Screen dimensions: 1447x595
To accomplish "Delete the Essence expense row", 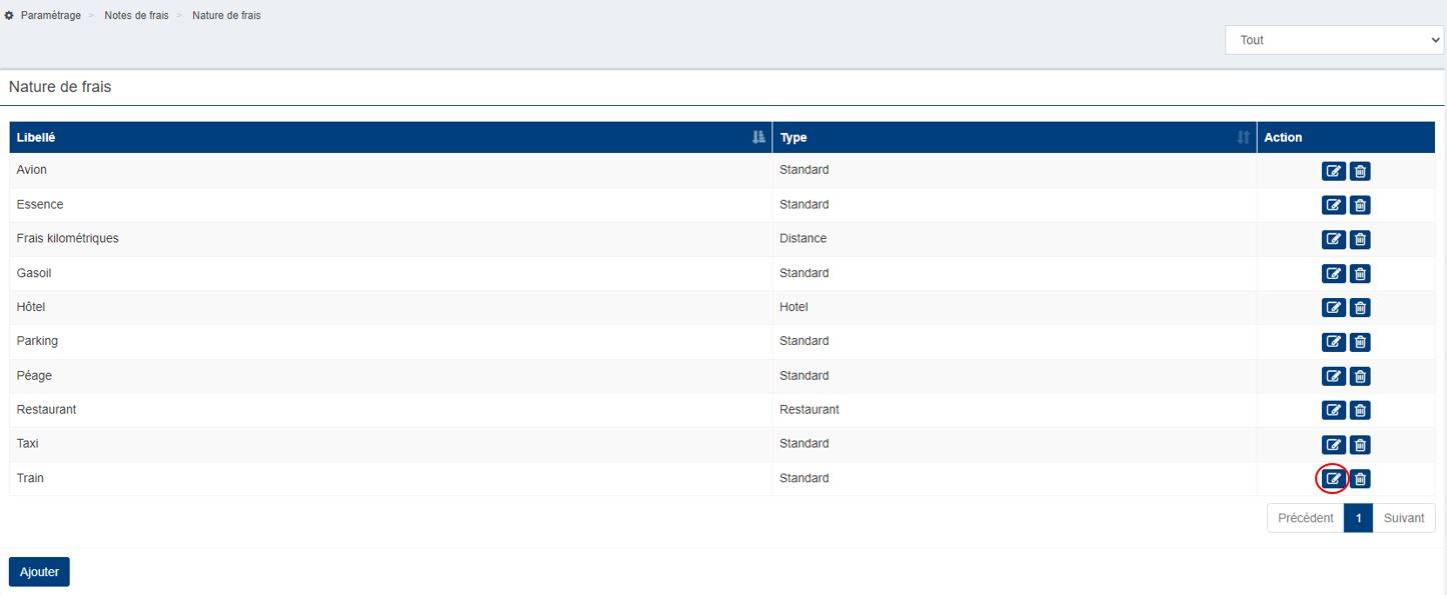I will pyautogui.click(x=1360, y=205).
